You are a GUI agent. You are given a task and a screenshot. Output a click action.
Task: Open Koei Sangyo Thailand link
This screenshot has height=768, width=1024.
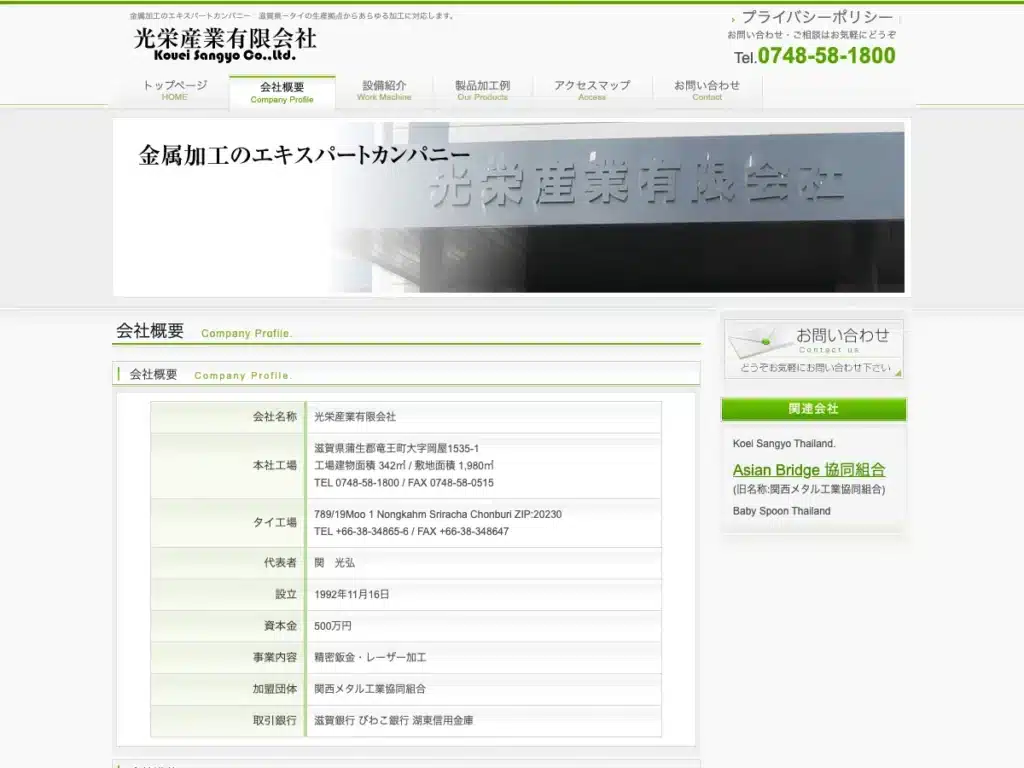[784, 443]
